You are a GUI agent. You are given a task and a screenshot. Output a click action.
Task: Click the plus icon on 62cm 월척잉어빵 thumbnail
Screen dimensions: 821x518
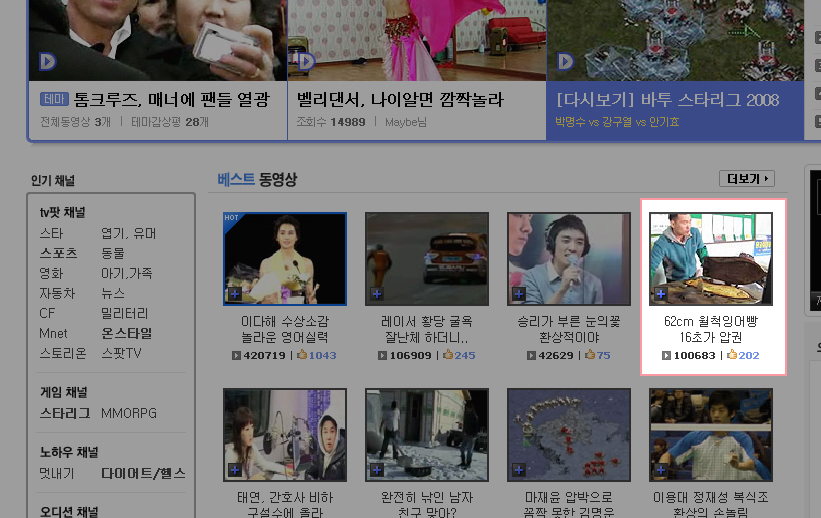[661, 294]
